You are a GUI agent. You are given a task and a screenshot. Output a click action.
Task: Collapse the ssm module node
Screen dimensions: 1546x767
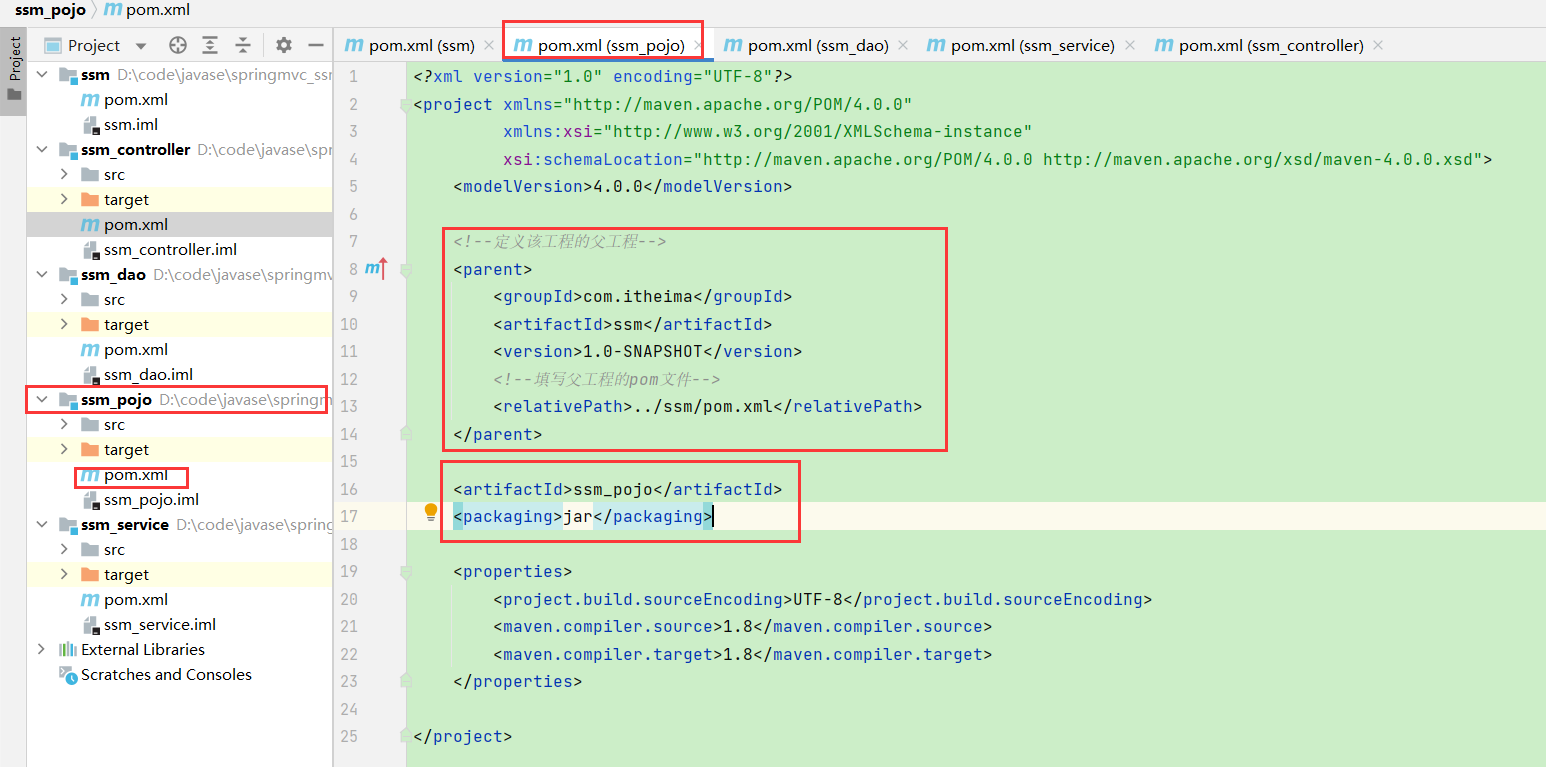tap(41, 75)
